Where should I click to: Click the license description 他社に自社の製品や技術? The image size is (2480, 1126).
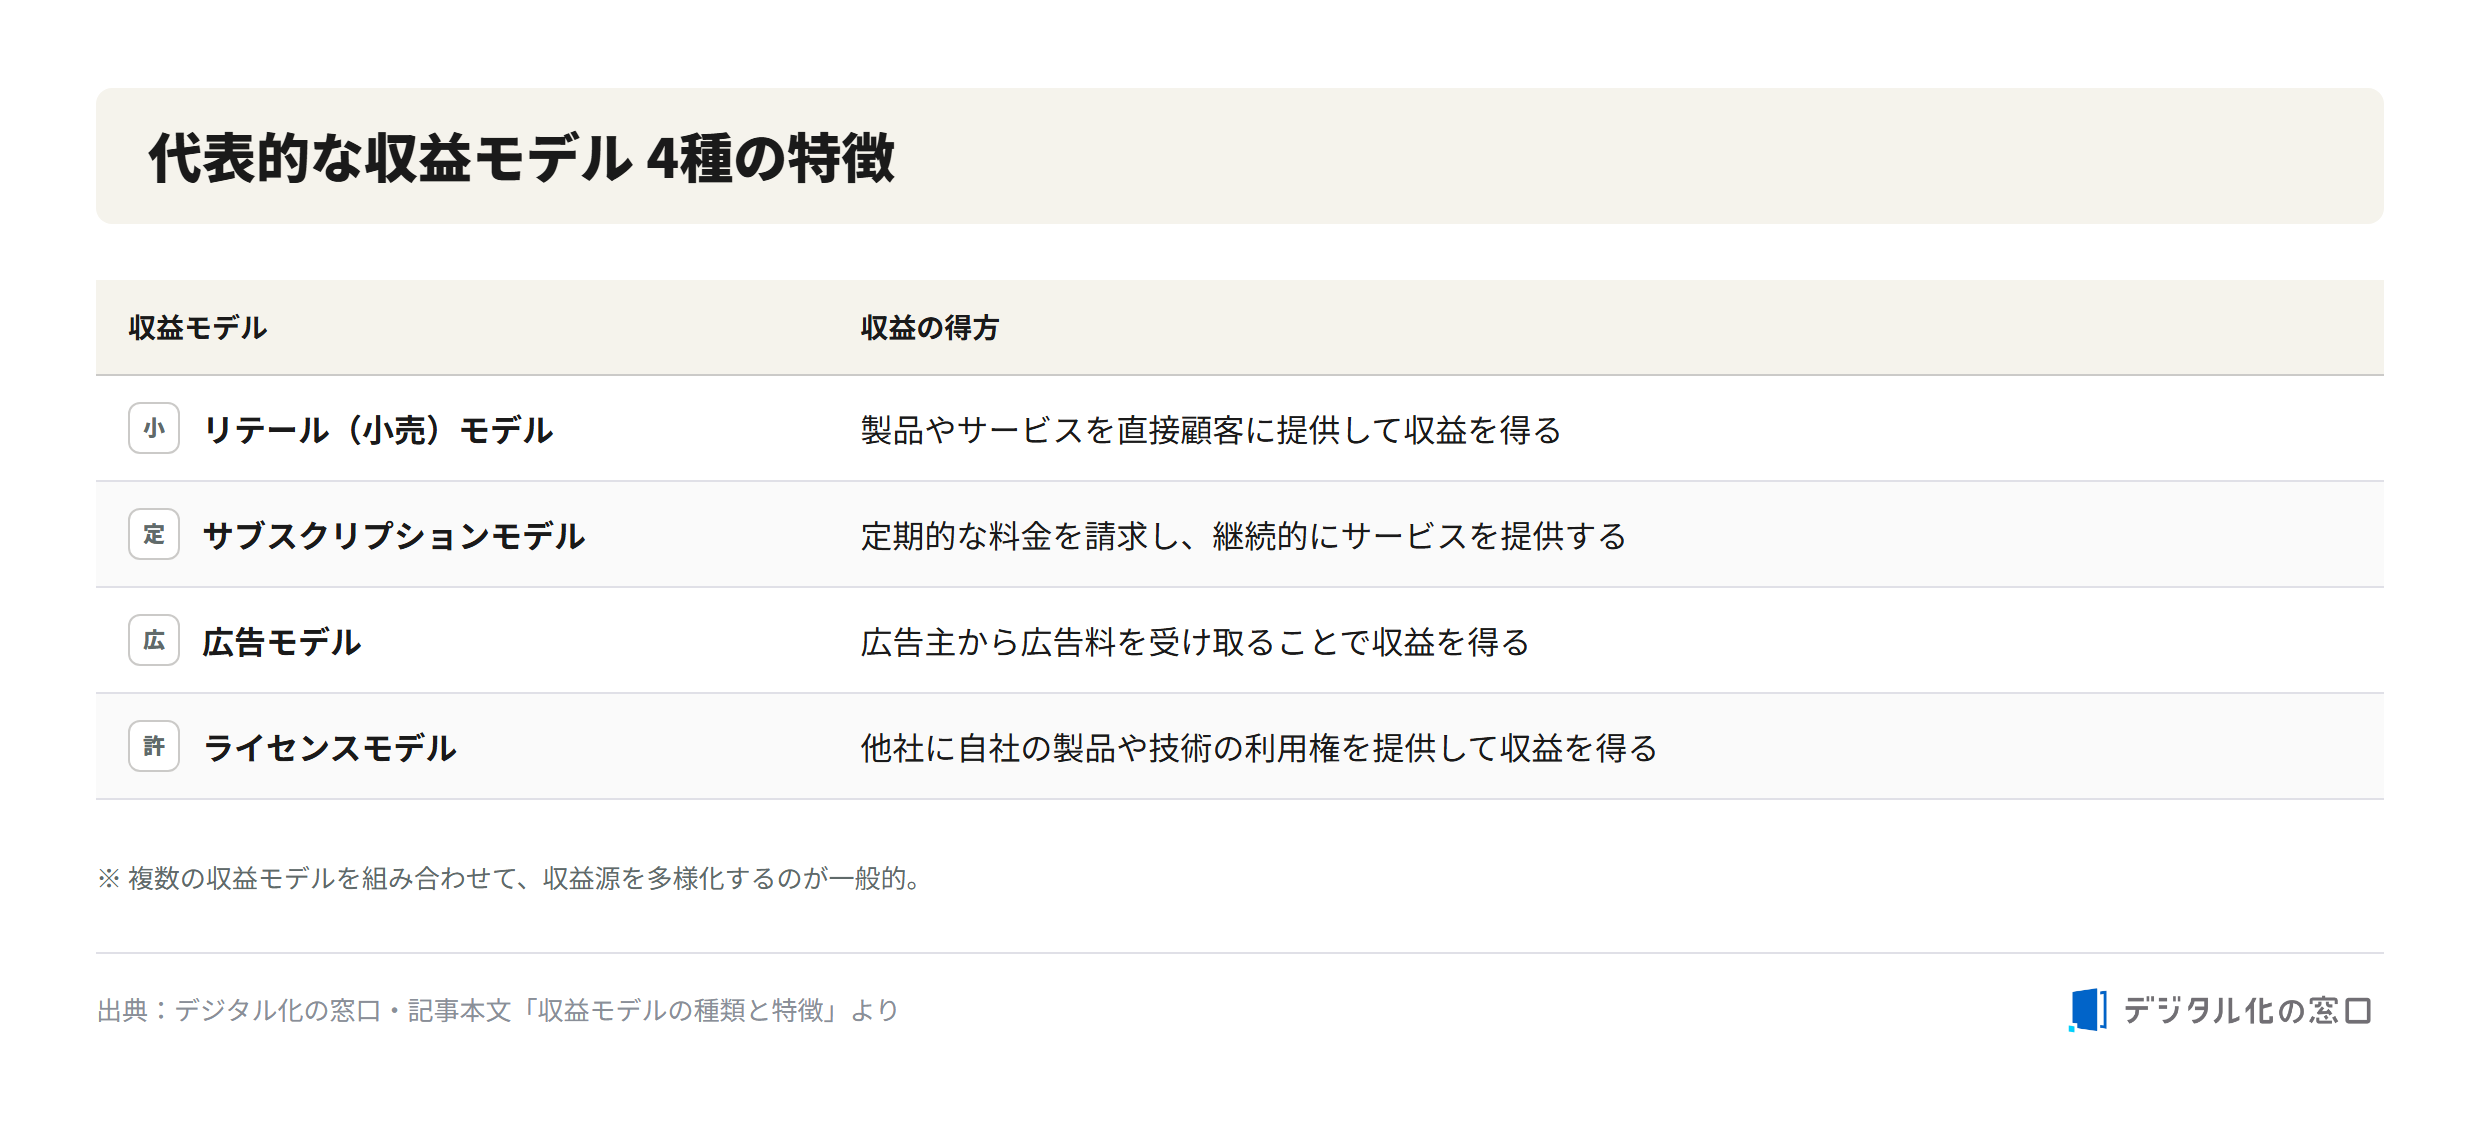(1259, 748)
